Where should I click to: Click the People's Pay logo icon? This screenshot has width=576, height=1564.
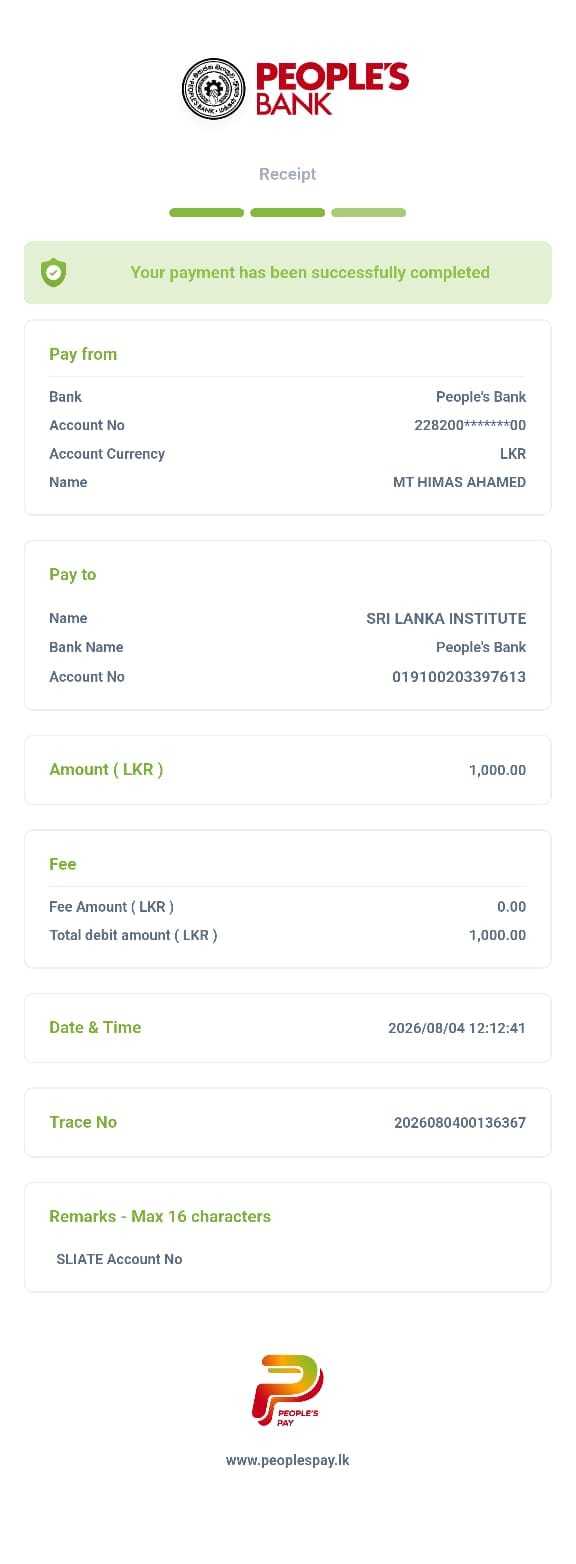[287, 1390]
